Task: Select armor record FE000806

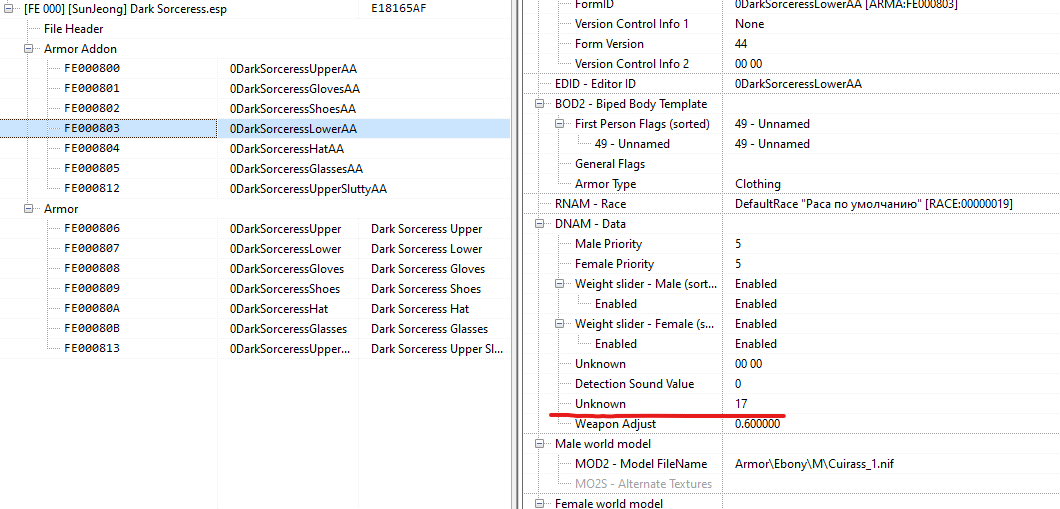Action: tap(92, 228)
